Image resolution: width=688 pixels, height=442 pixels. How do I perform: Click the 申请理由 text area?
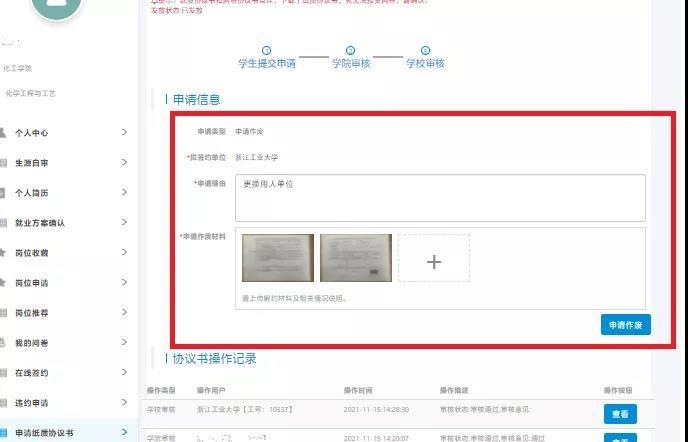pyautogui.click(x=440, y=198)
